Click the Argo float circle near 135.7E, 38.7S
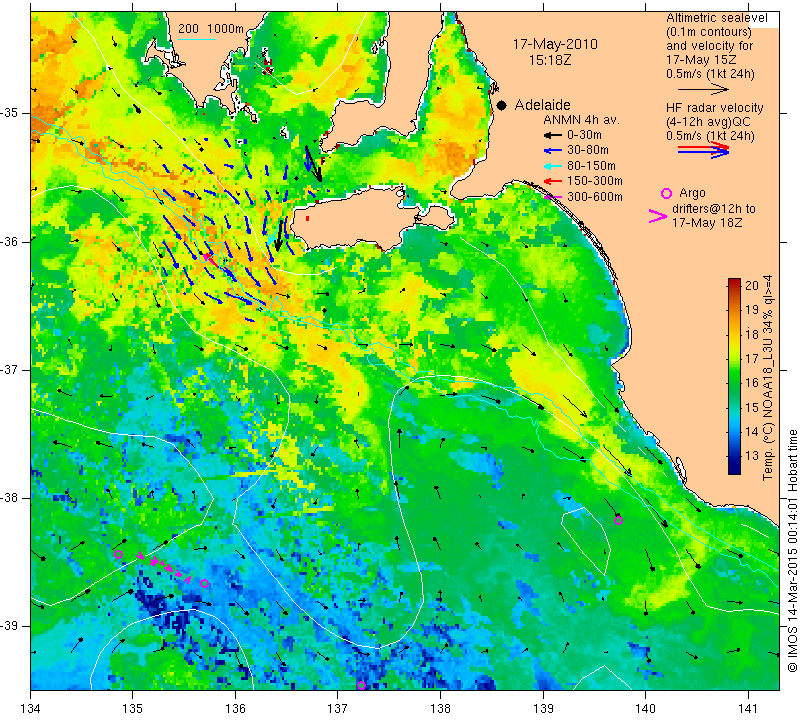This screenshot has width=800, height=720. [x=204, y=584]
